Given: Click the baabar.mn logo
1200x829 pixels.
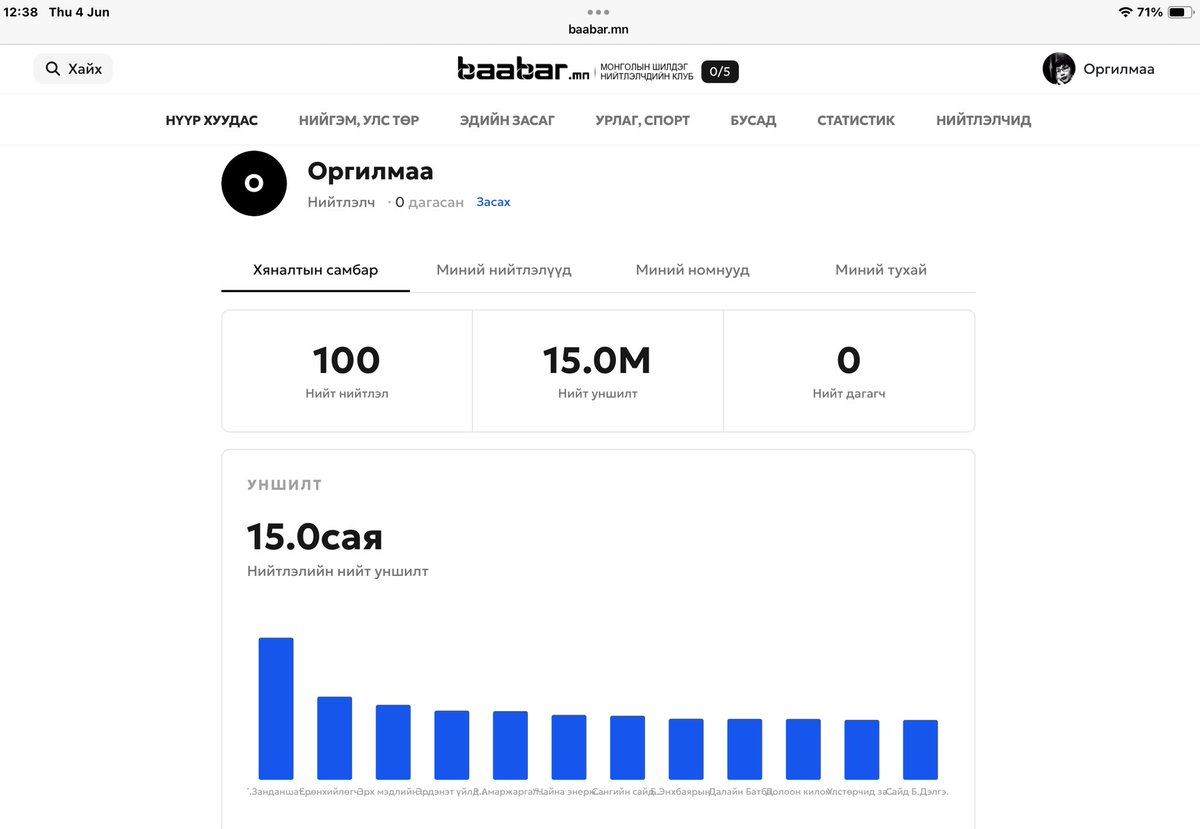Looking at the screenshot, I should click(x=524, y=69).
